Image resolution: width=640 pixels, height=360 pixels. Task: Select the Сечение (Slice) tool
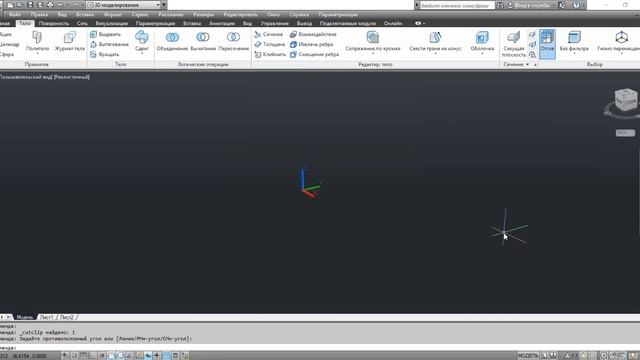click(x=268, y=34)
